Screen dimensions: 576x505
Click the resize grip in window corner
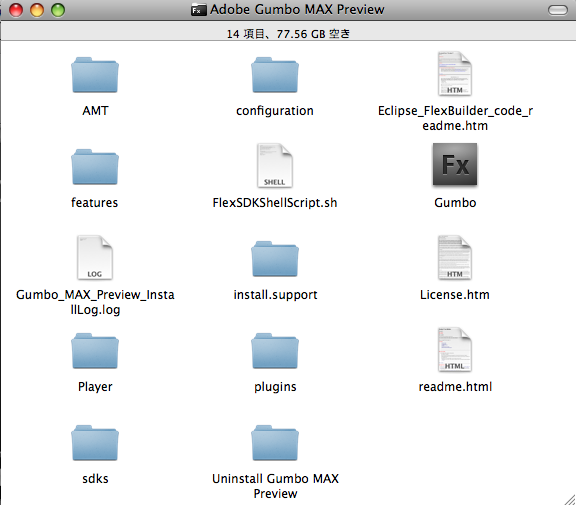click(569, 499)
